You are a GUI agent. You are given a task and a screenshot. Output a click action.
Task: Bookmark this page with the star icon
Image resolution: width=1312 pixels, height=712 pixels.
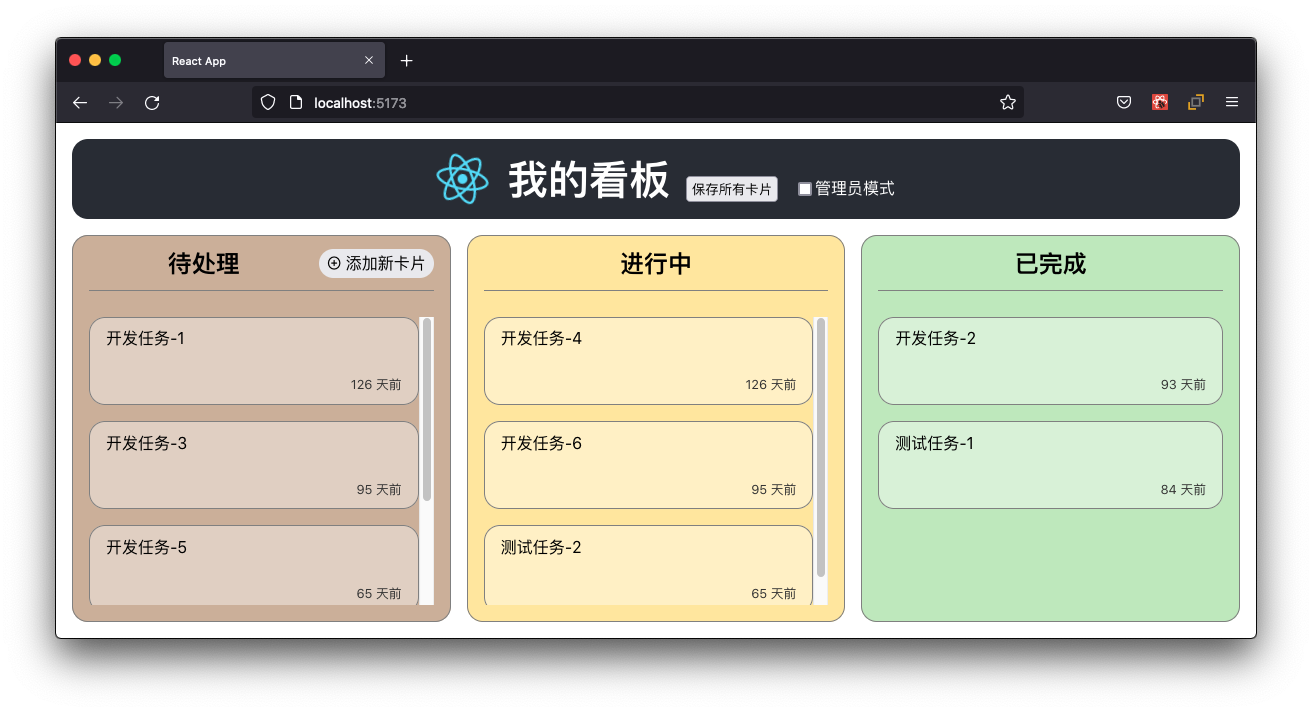click(1008, 102)
